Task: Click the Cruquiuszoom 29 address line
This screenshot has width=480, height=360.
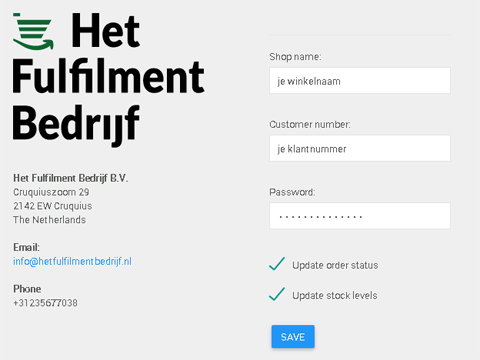Action: (x=51, y=192)
